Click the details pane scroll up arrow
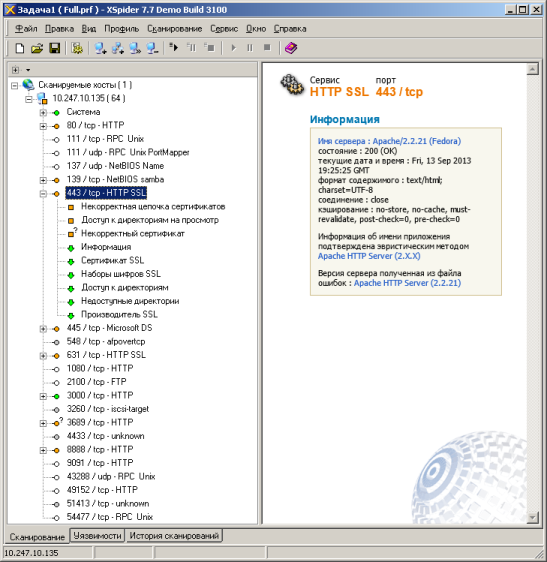Screen dimensions: 547x562 coord(533,69)
